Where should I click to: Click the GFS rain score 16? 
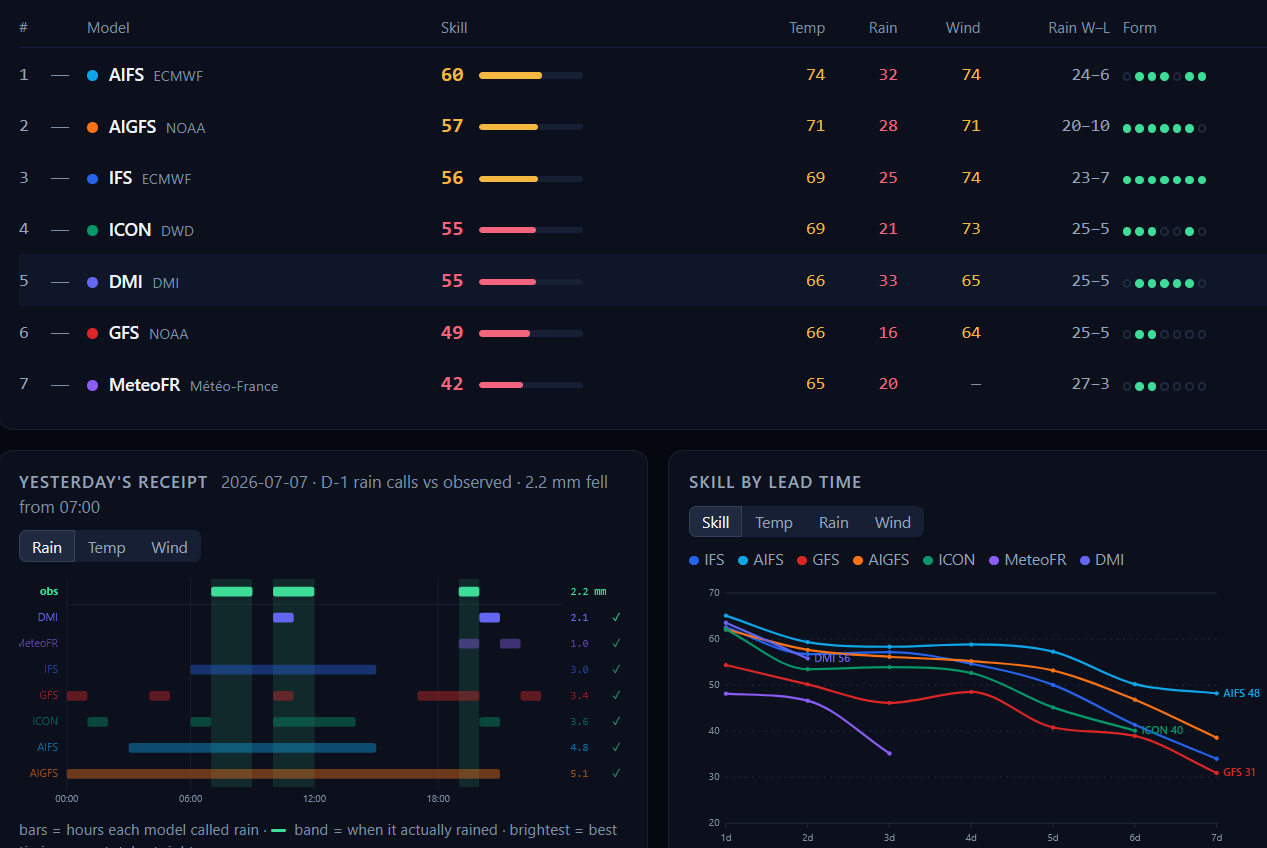click(x=888, y=333)
